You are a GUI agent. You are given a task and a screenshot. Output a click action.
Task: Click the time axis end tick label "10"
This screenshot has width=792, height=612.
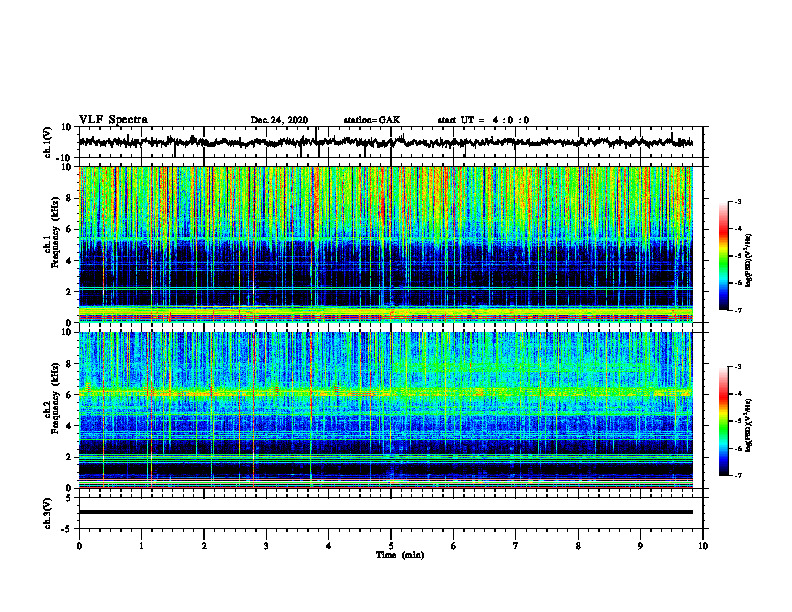click(703, 546)
